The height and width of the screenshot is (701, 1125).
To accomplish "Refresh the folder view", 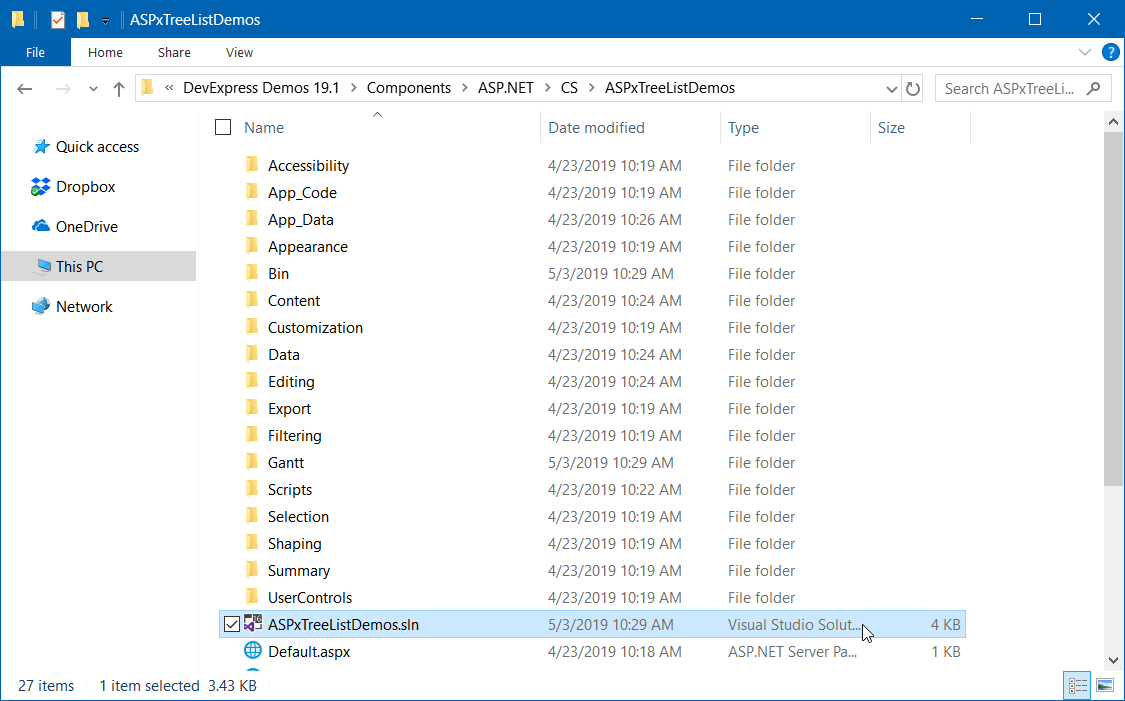I will tap(913, 89).
